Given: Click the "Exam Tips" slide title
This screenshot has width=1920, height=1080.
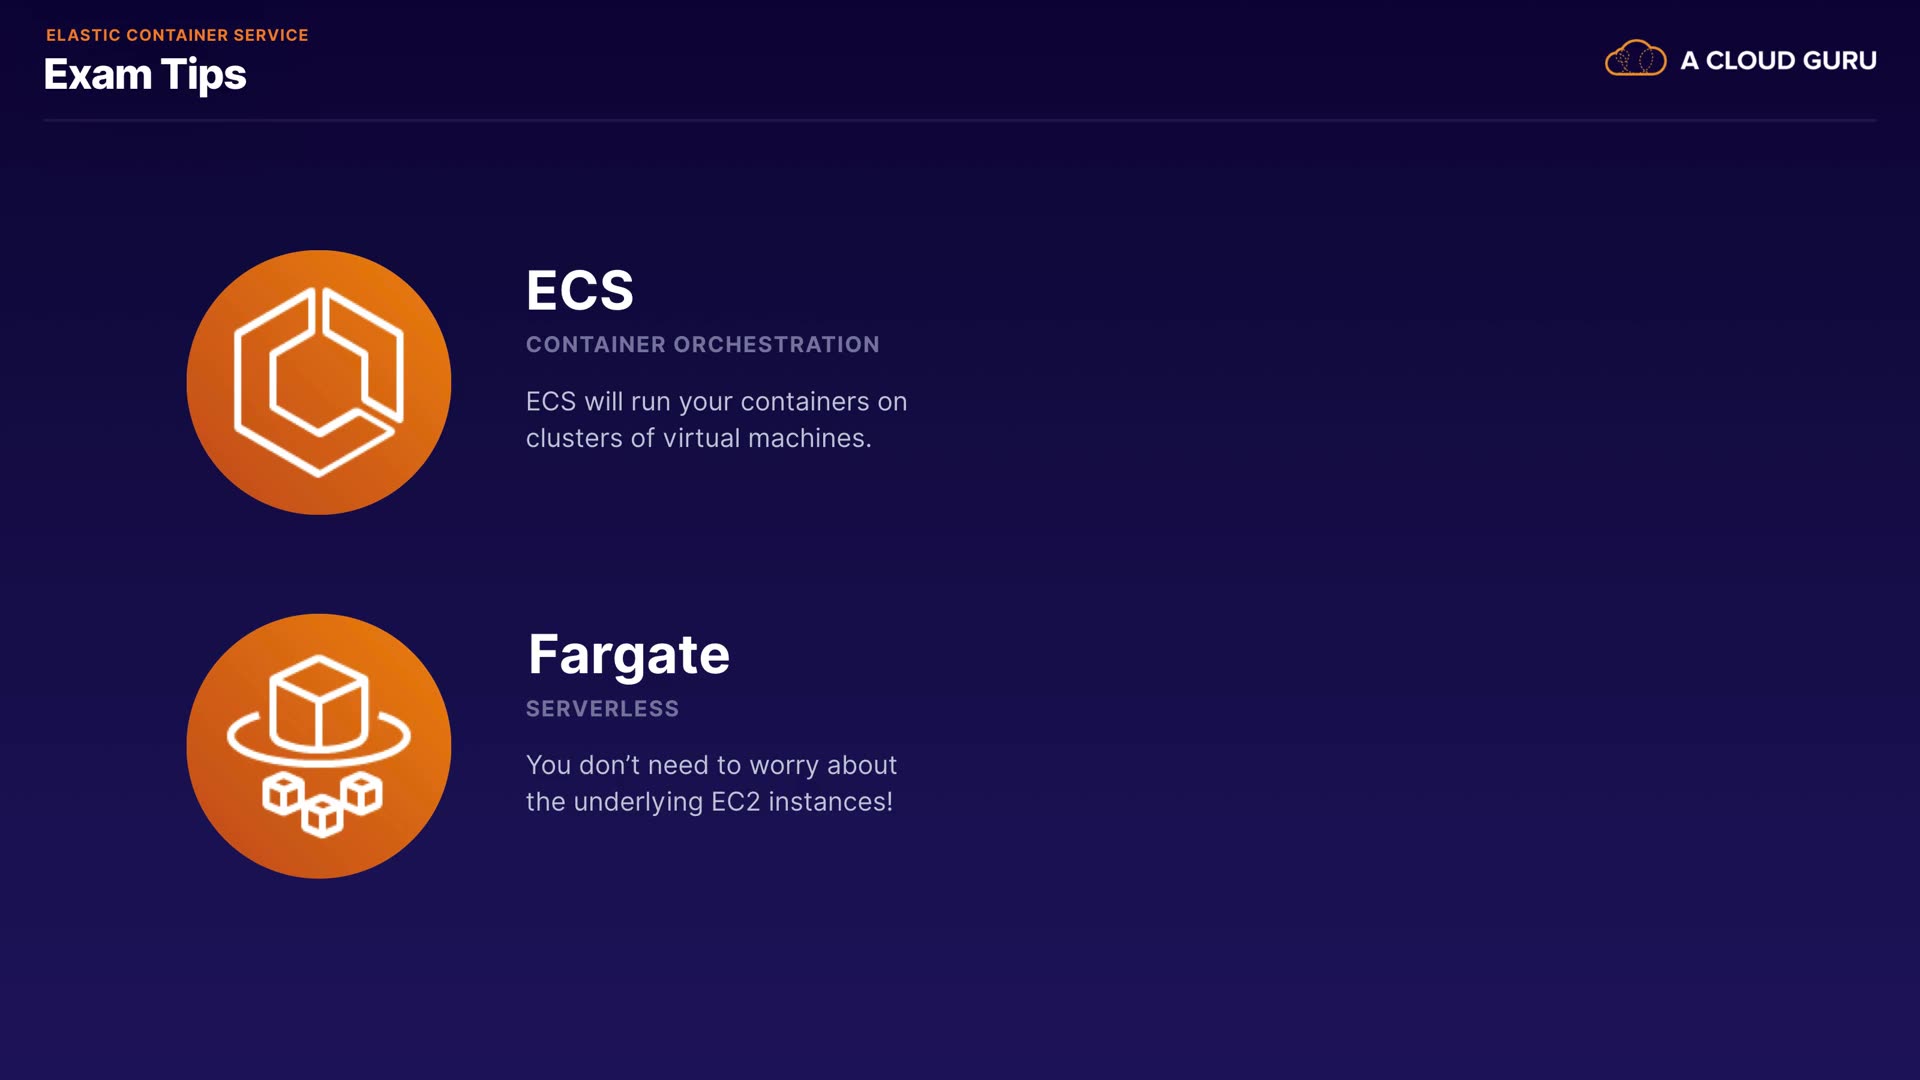Looking at the screenshot, I should [x=145, y=75].
